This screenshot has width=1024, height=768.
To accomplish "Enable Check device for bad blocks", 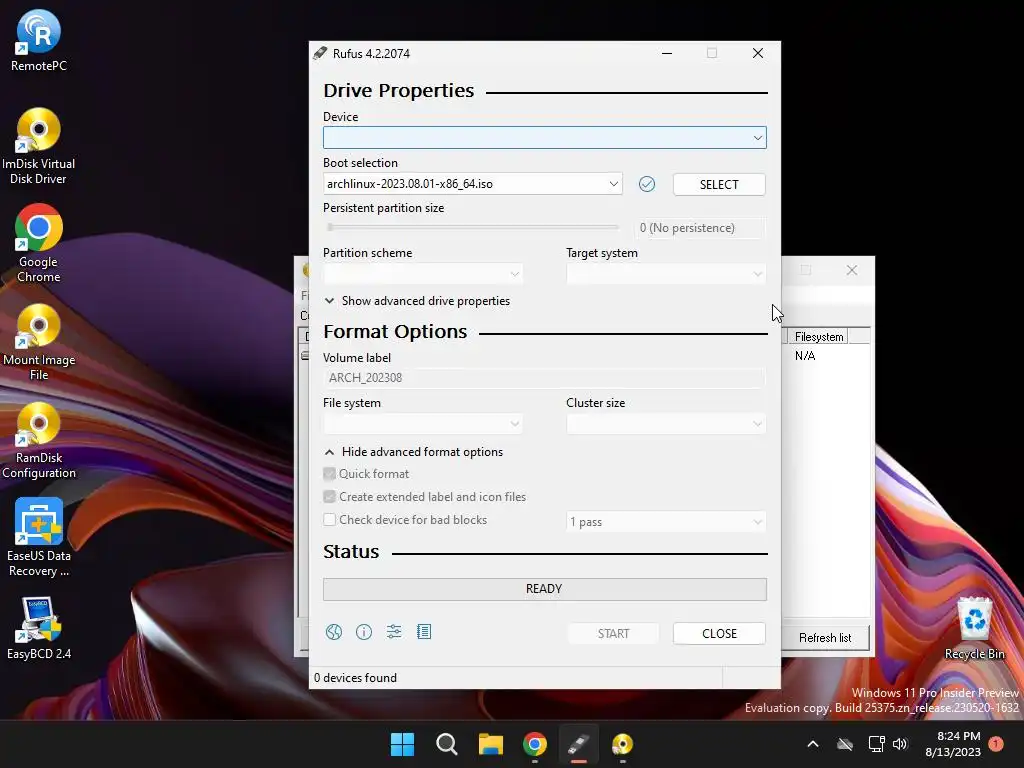I will 330,519.
